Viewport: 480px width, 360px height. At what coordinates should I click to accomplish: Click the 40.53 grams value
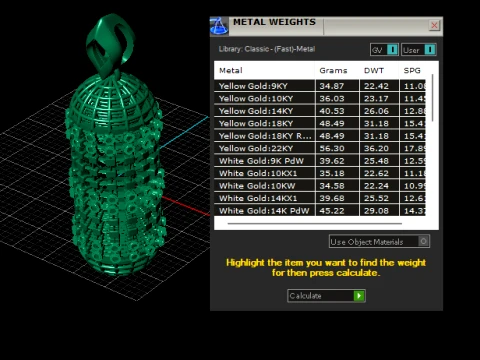click(332, 111)
